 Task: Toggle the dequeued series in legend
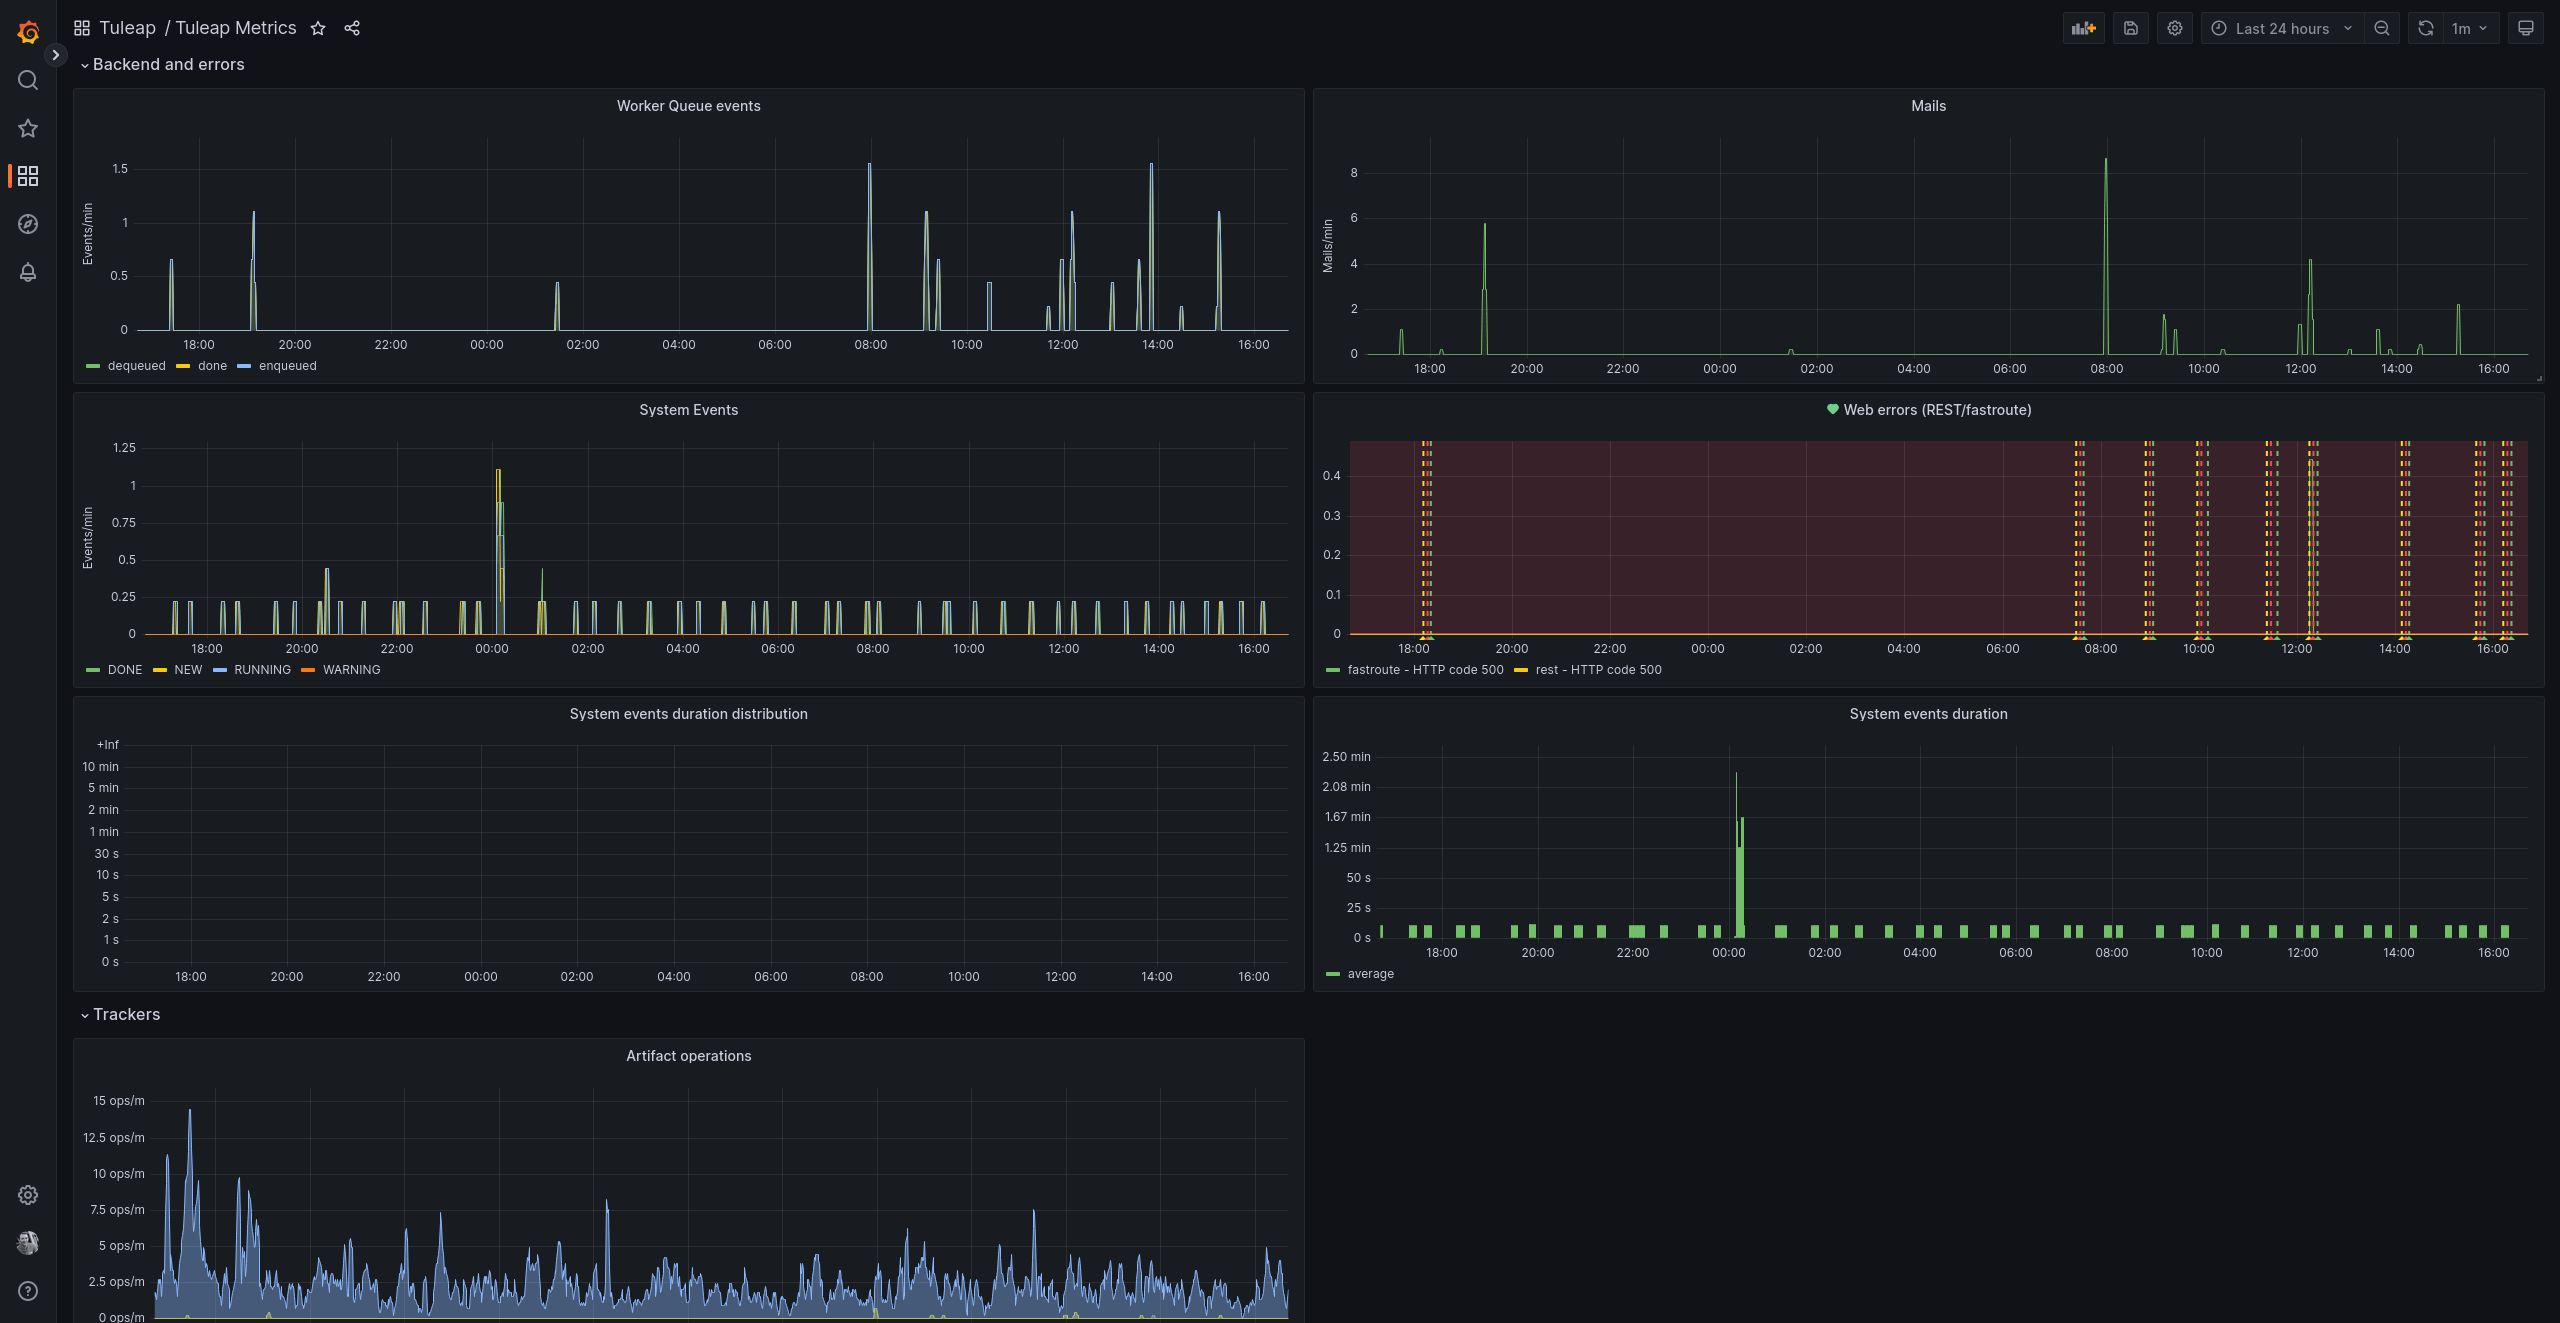pyautogui.click(x=136, y=366)
